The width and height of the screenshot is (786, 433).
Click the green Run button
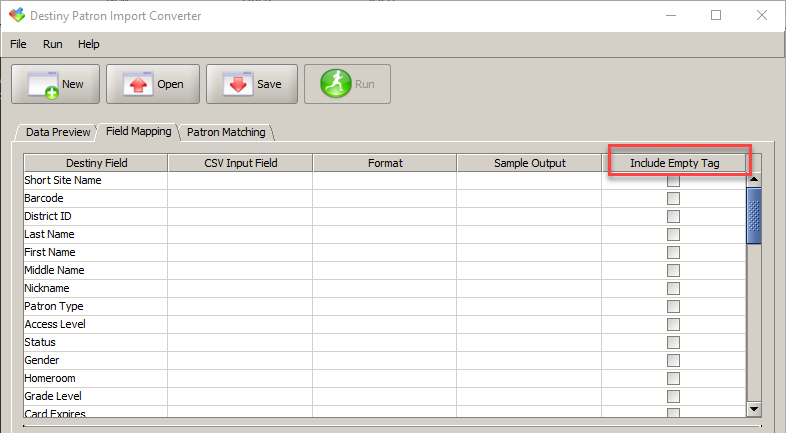[347, 84]
